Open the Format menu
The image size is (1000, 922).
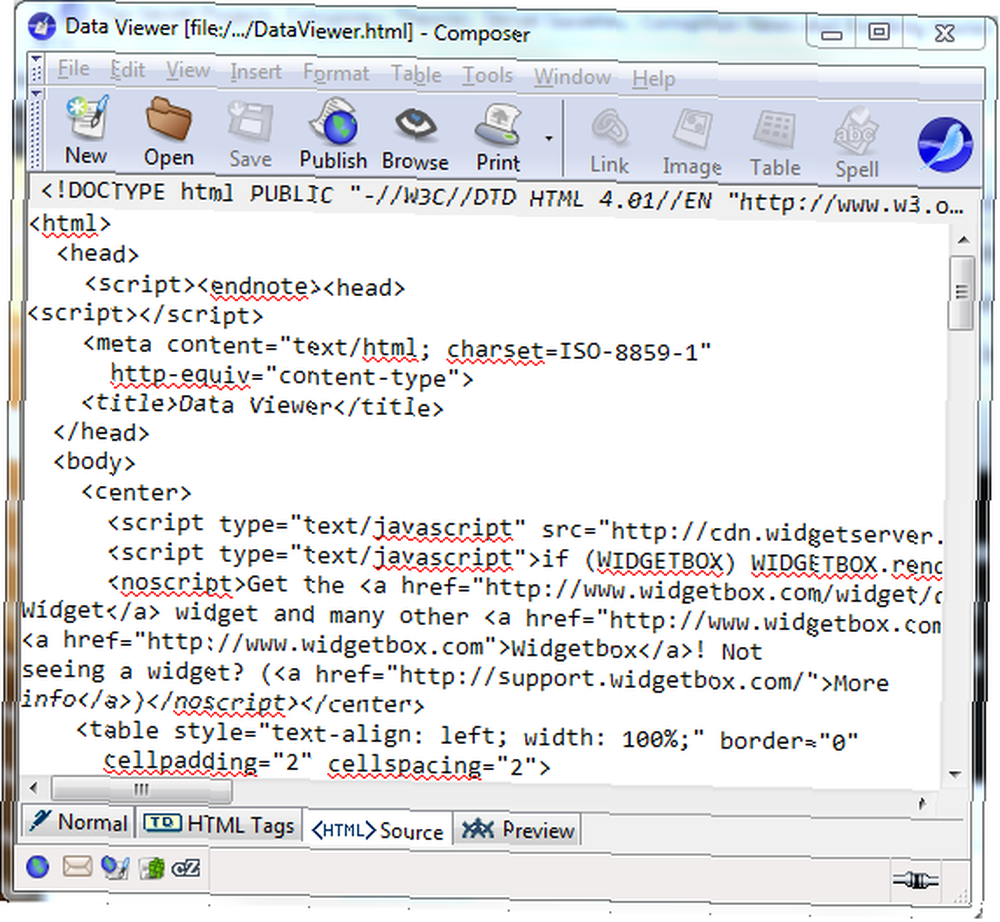336,73
